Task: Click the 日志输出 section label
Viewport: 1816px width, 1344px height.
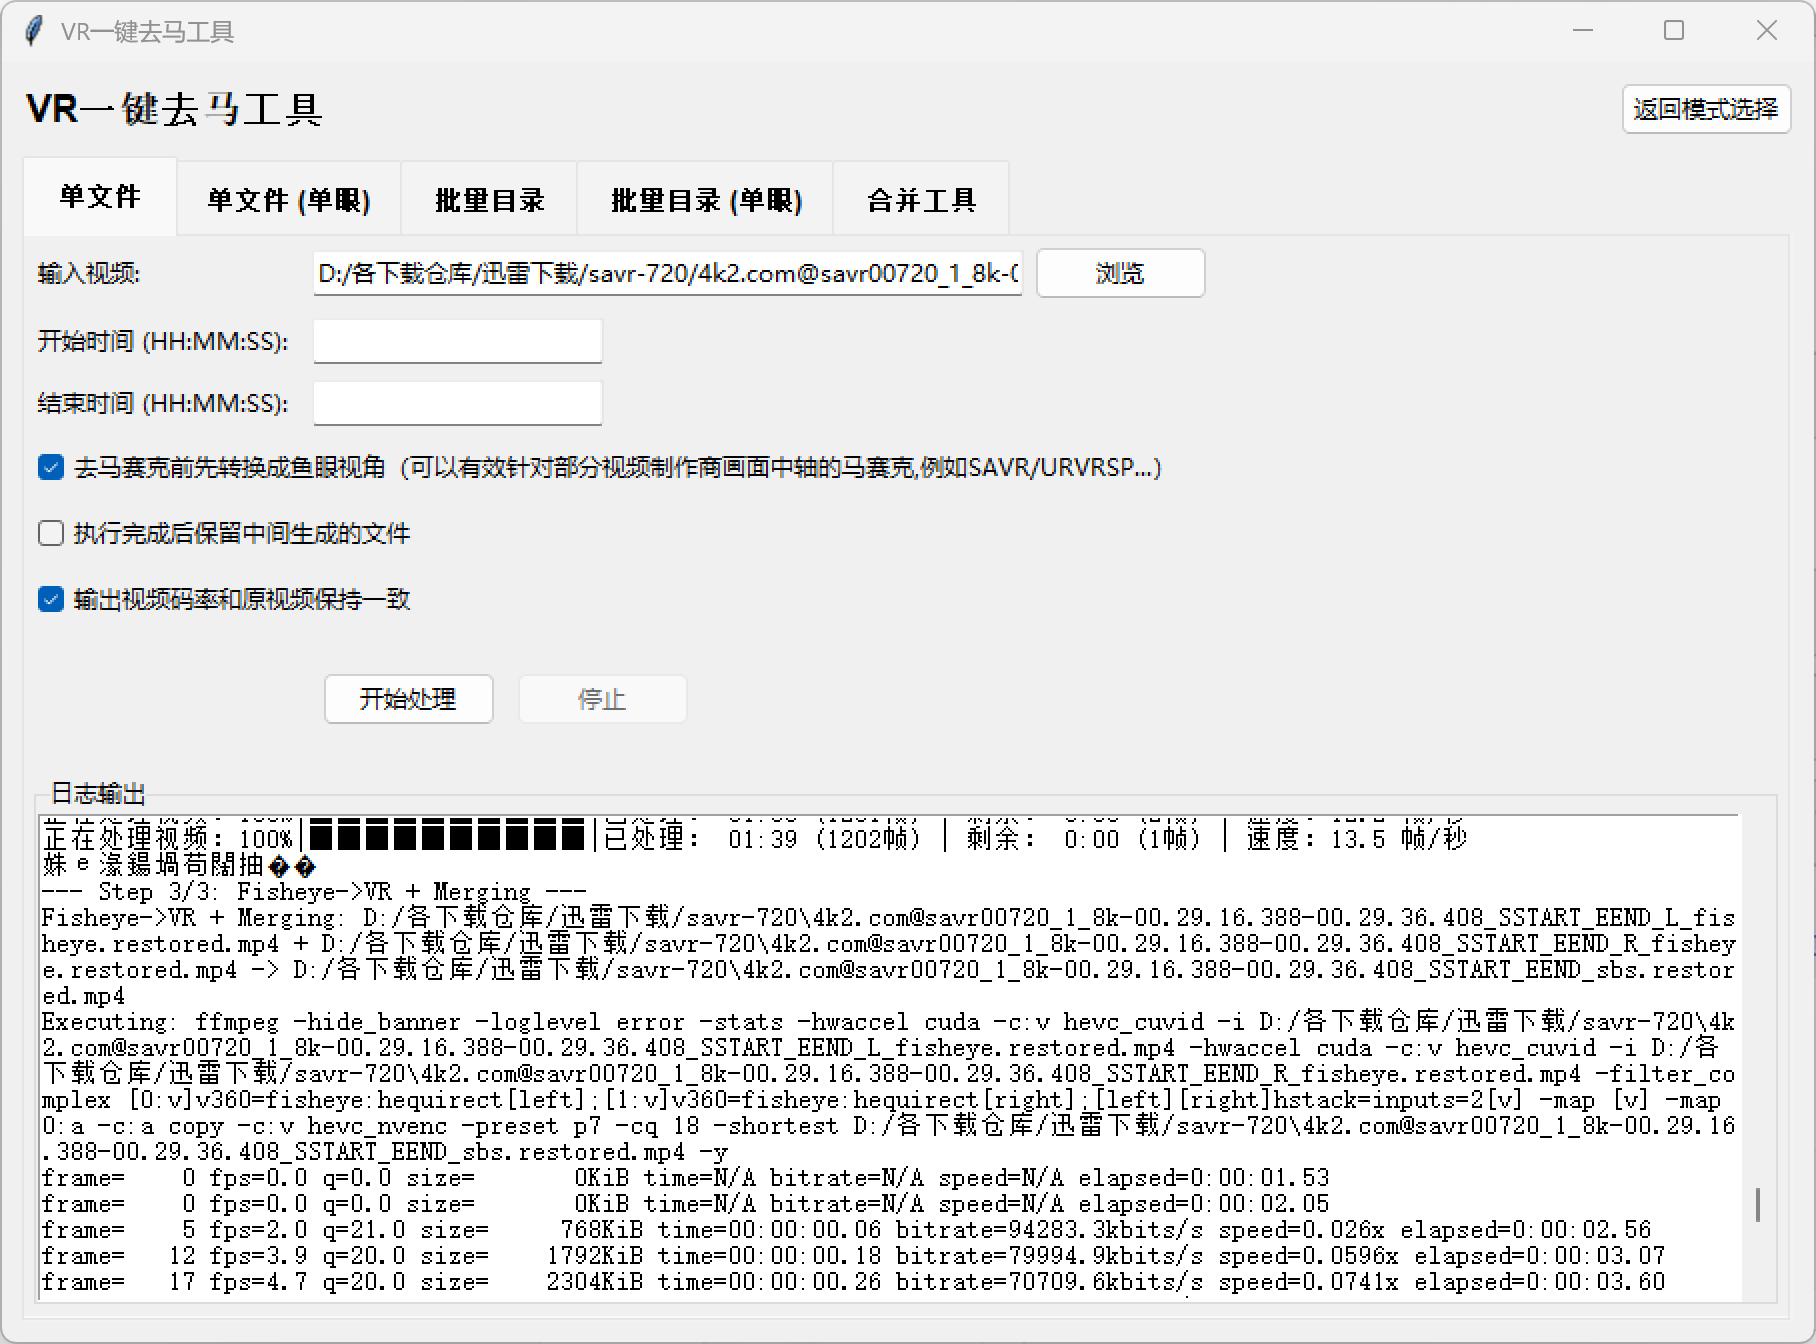Action: pos(98,794)
